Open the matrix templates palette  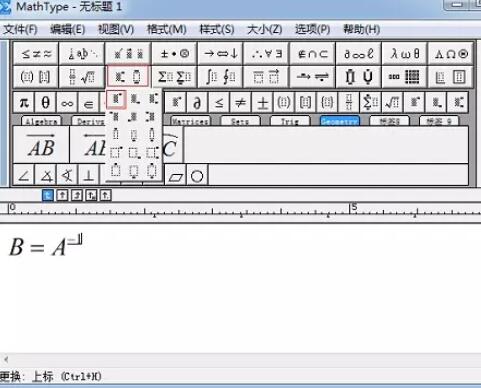[404, 77]
